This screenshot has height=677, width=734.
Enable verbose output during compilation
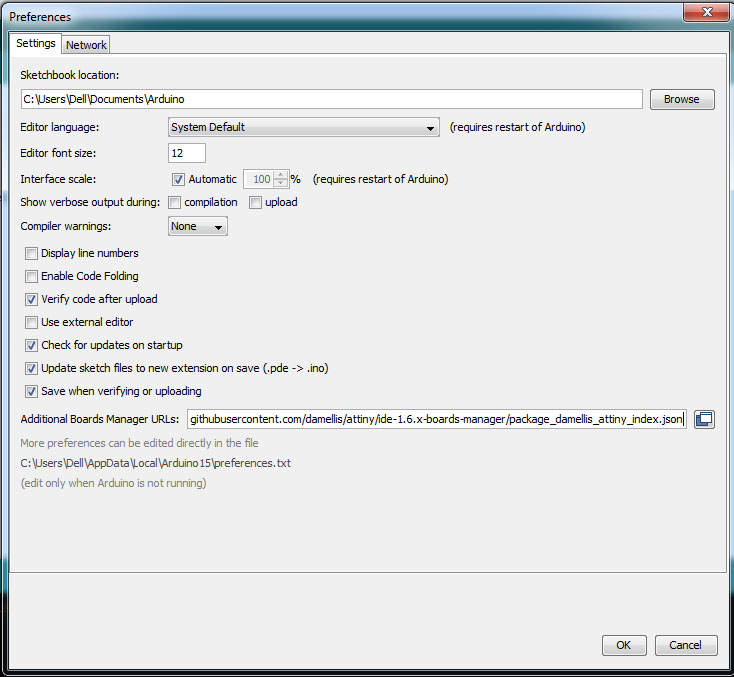(x=174, y=202)
